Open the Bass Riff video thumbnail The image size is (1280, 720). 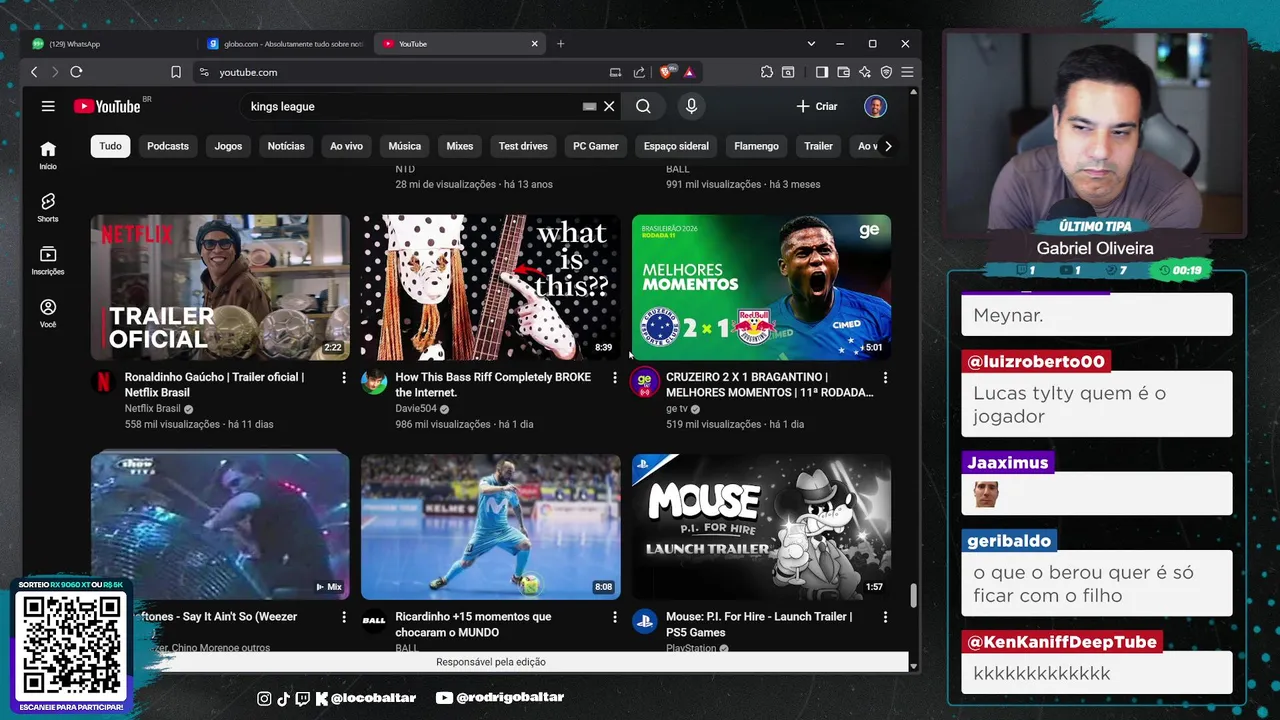pos(491,287)
